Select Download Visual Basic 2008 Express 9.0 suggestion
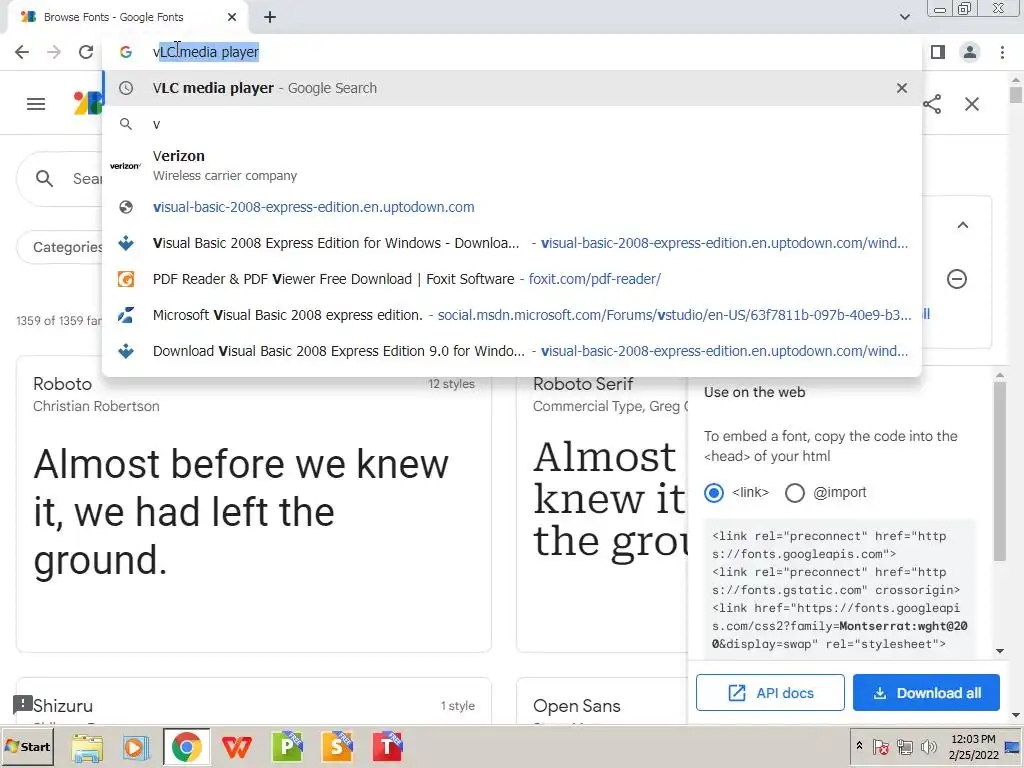The image size is (1024, 768). coord(512,351)
